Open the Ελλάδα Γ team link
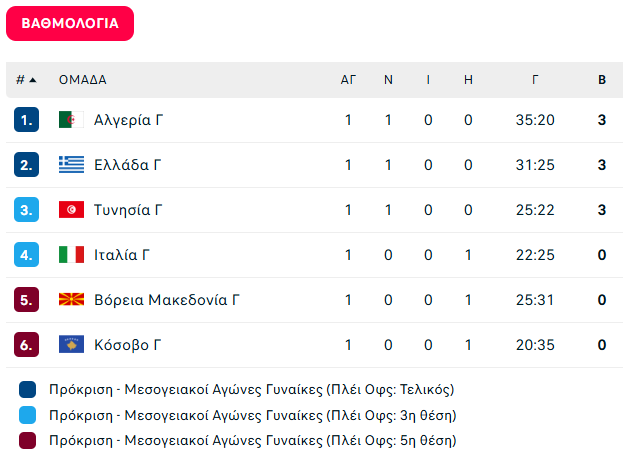 [128, 165]
